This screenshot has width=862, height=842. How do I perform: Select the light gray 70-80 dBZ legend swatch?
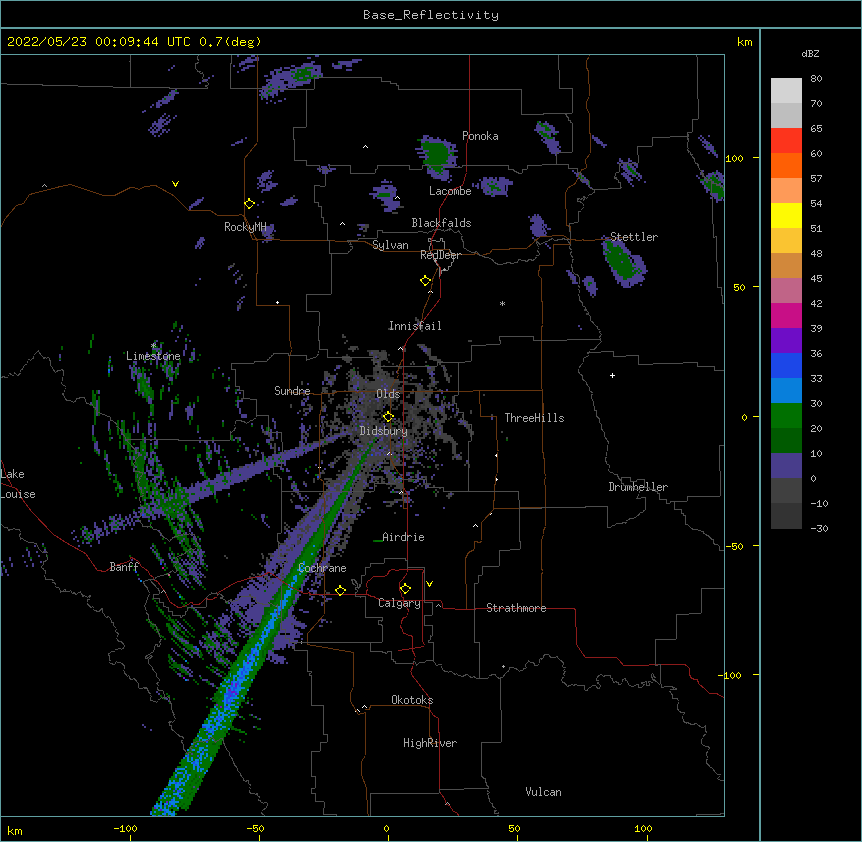point(786,91)
